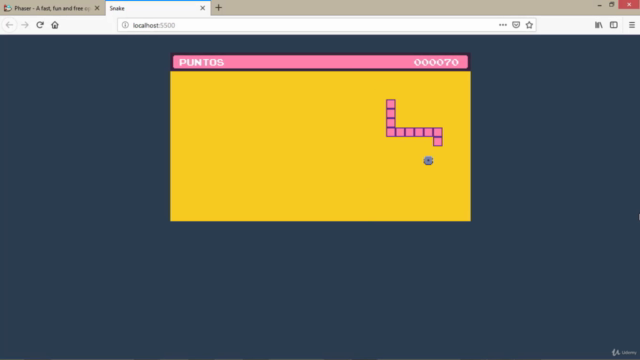This screenshot has height=360, width=640.
Task: Close the Phaser tab
Action: (97, 8)
